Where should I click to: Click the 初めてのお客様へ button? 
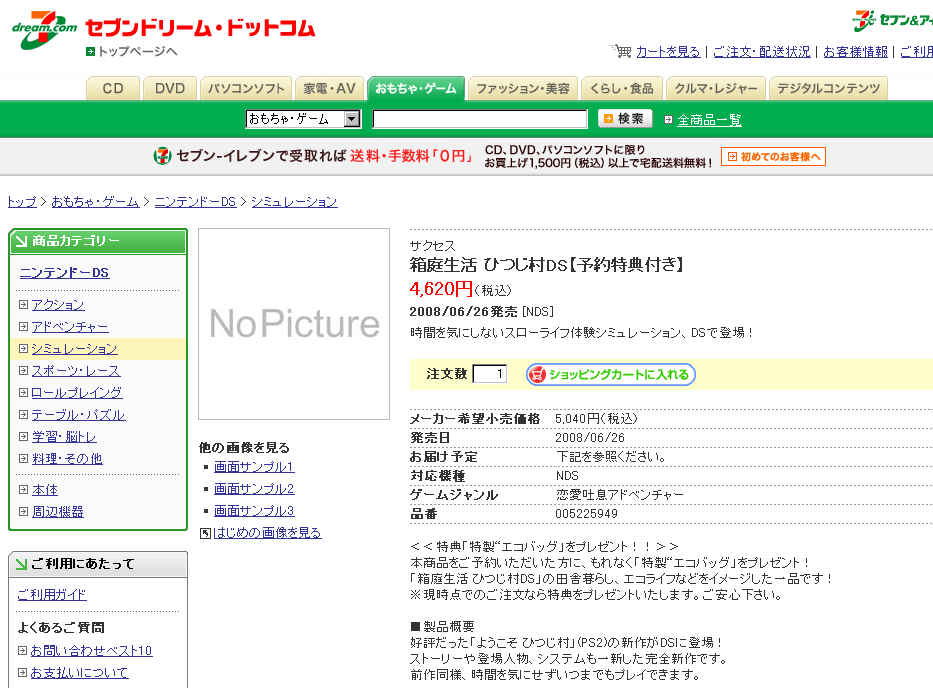point(773,157)
